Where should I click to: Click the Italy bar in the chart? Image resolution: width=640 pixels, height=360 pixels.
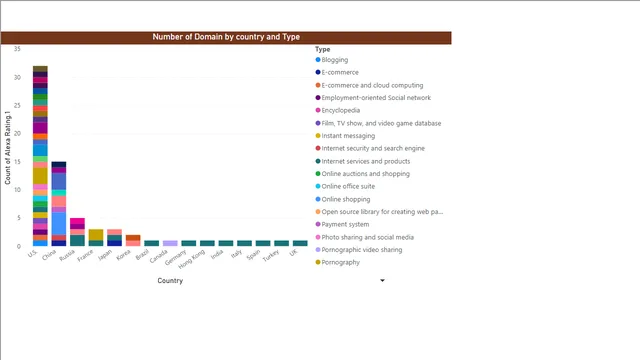click(x=244, y=243)
